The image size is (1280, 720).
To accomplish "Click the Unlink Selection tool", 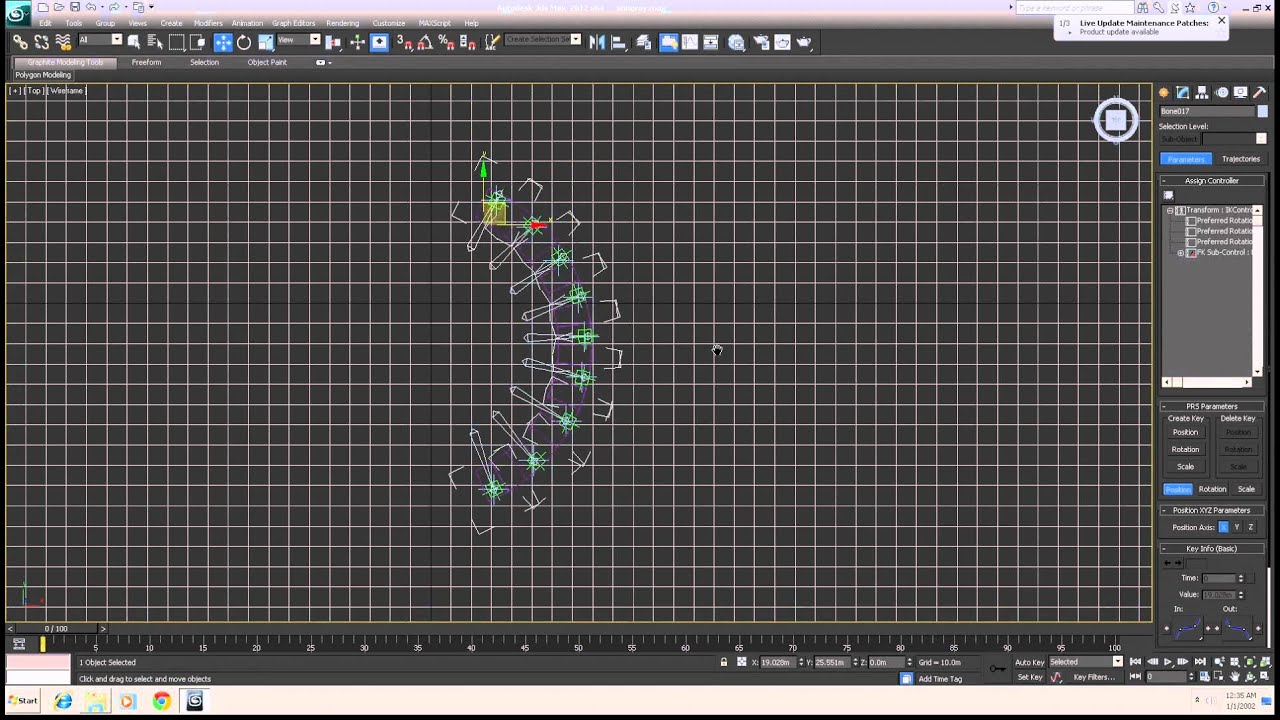I will (x=42, y=42).
